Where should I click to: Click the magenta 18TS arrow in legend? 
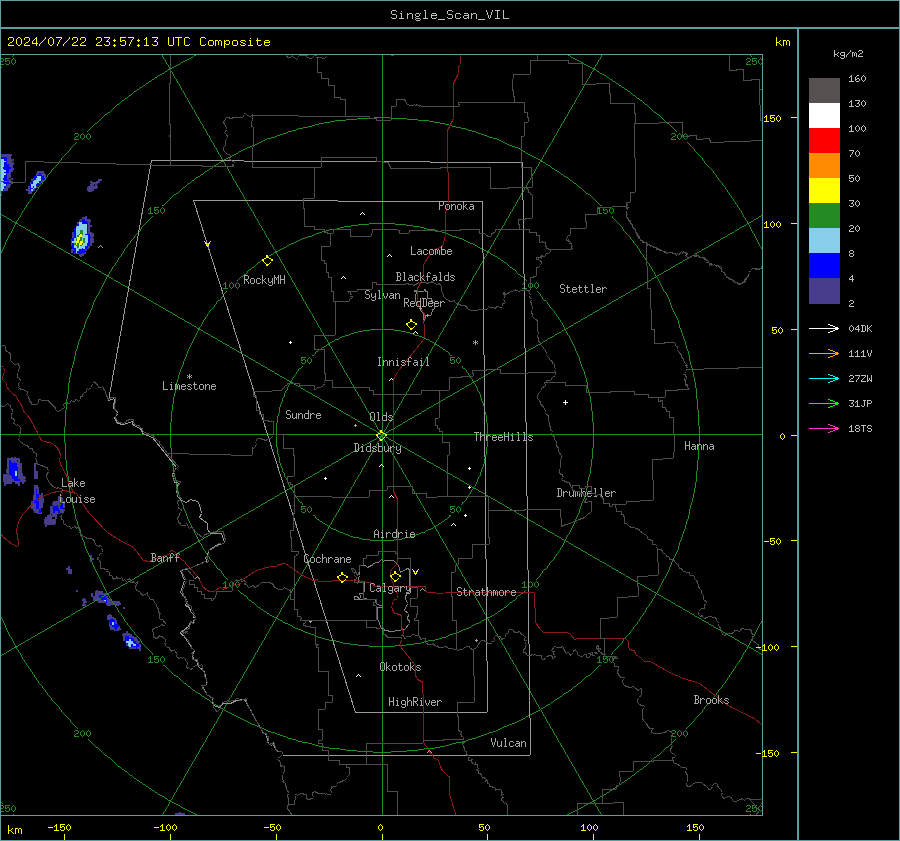coord(824,428)
